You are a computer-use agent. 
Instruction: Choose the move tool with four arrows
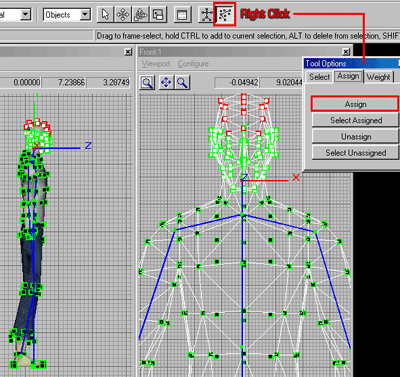pyautogui.click(x=123, y=15)
